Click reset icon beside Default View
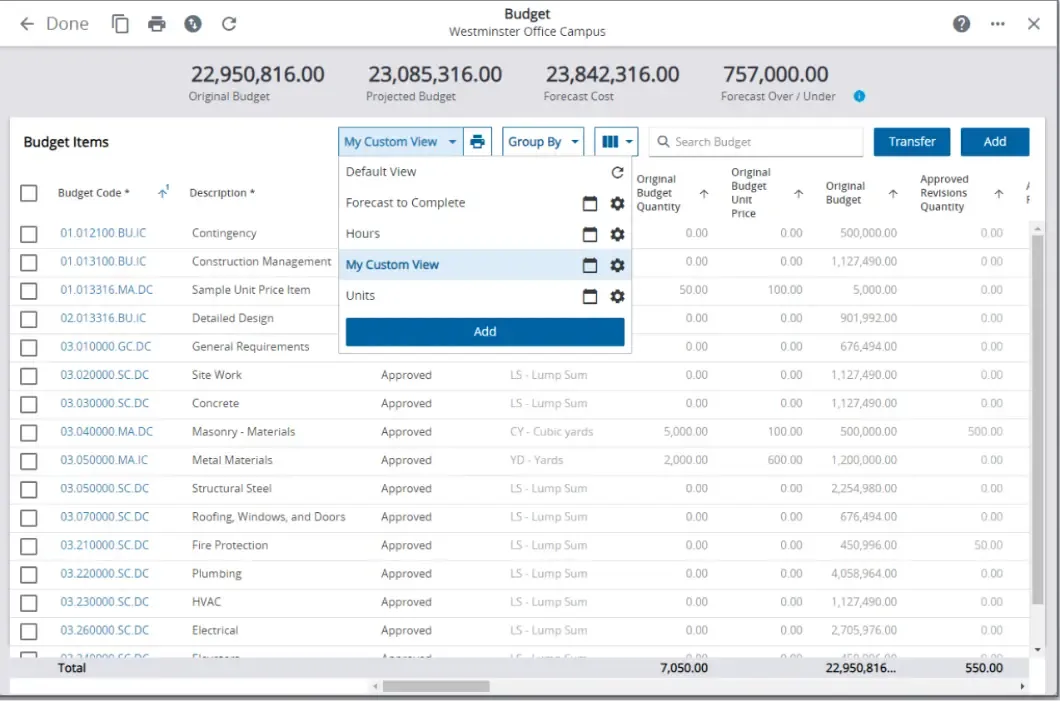The height and width of the screenshot is (701, 1060). [x=617, y=172]
